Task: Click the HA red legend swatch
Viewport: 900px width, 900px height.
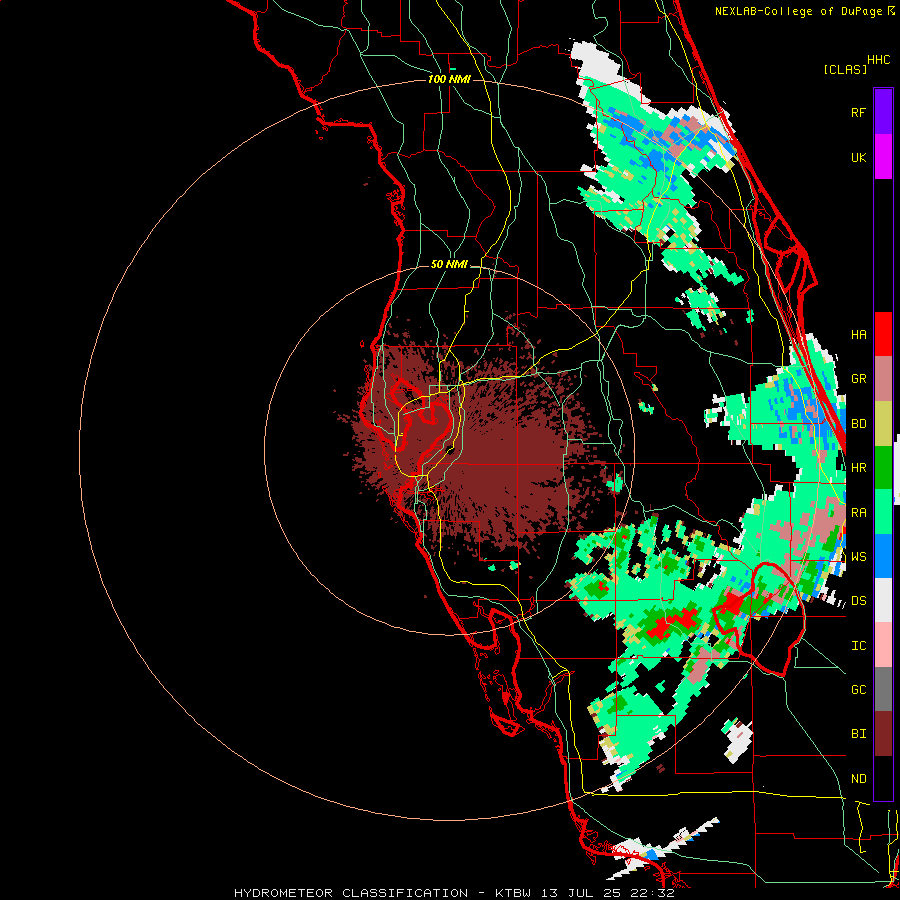Action: tap(883, 334)
